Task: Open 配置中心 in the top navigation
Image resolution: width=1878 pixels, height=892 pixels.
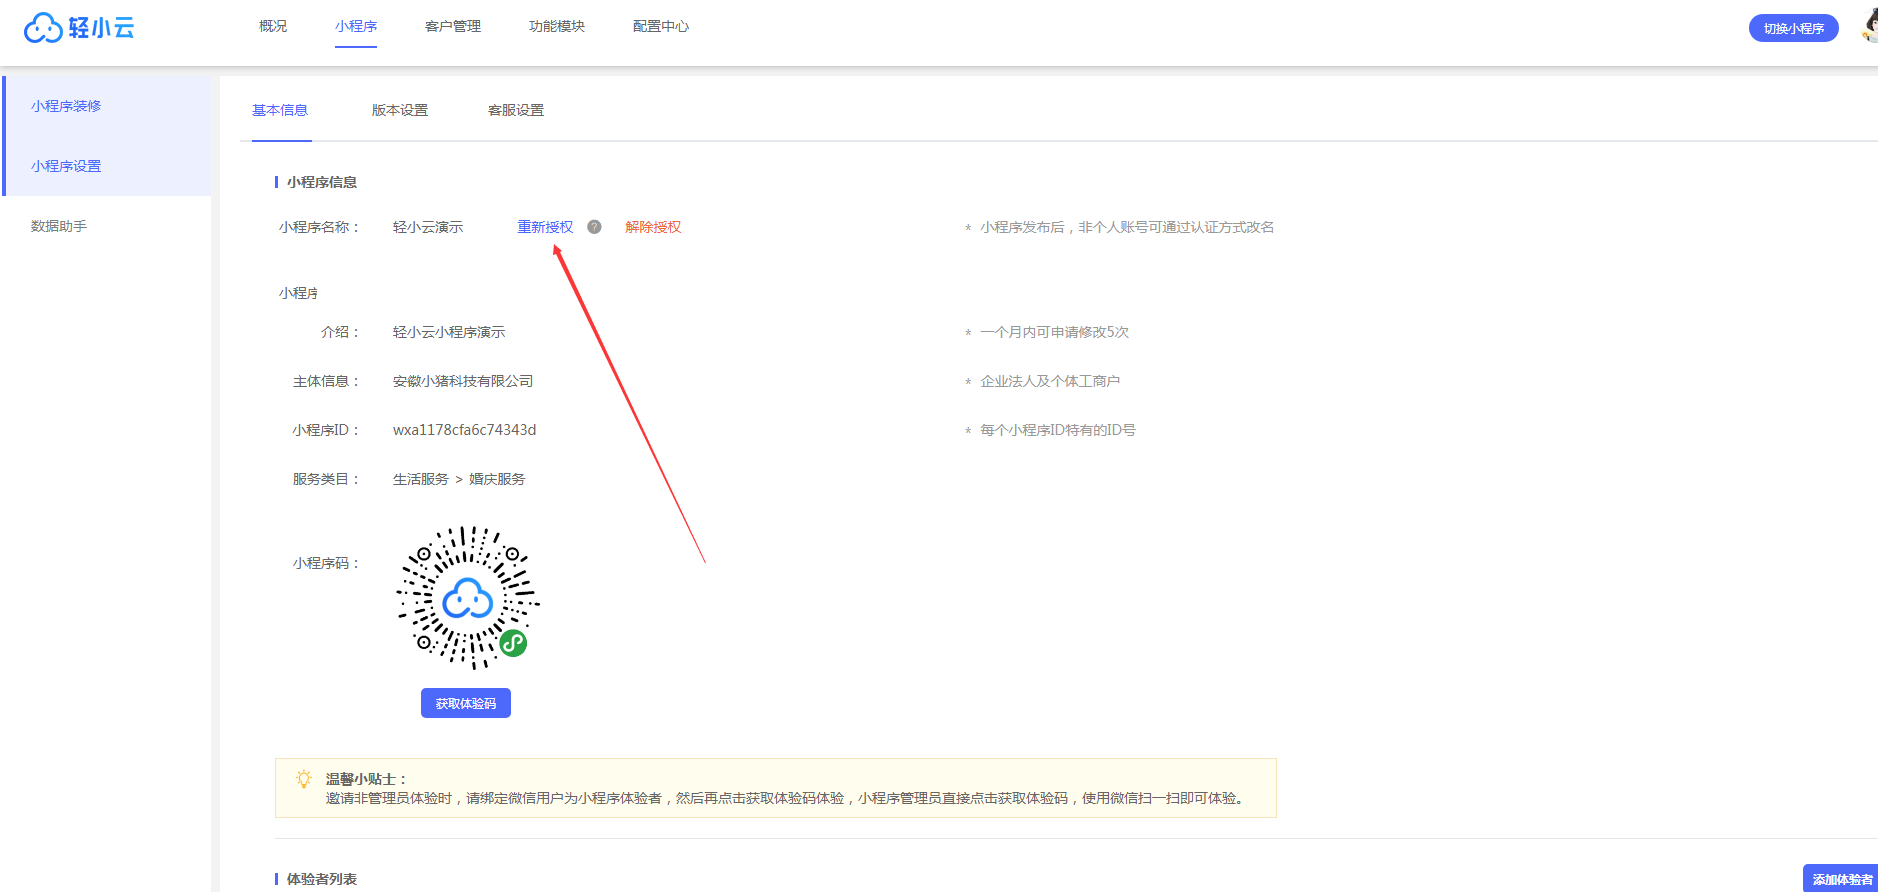Action: (661, 26)
